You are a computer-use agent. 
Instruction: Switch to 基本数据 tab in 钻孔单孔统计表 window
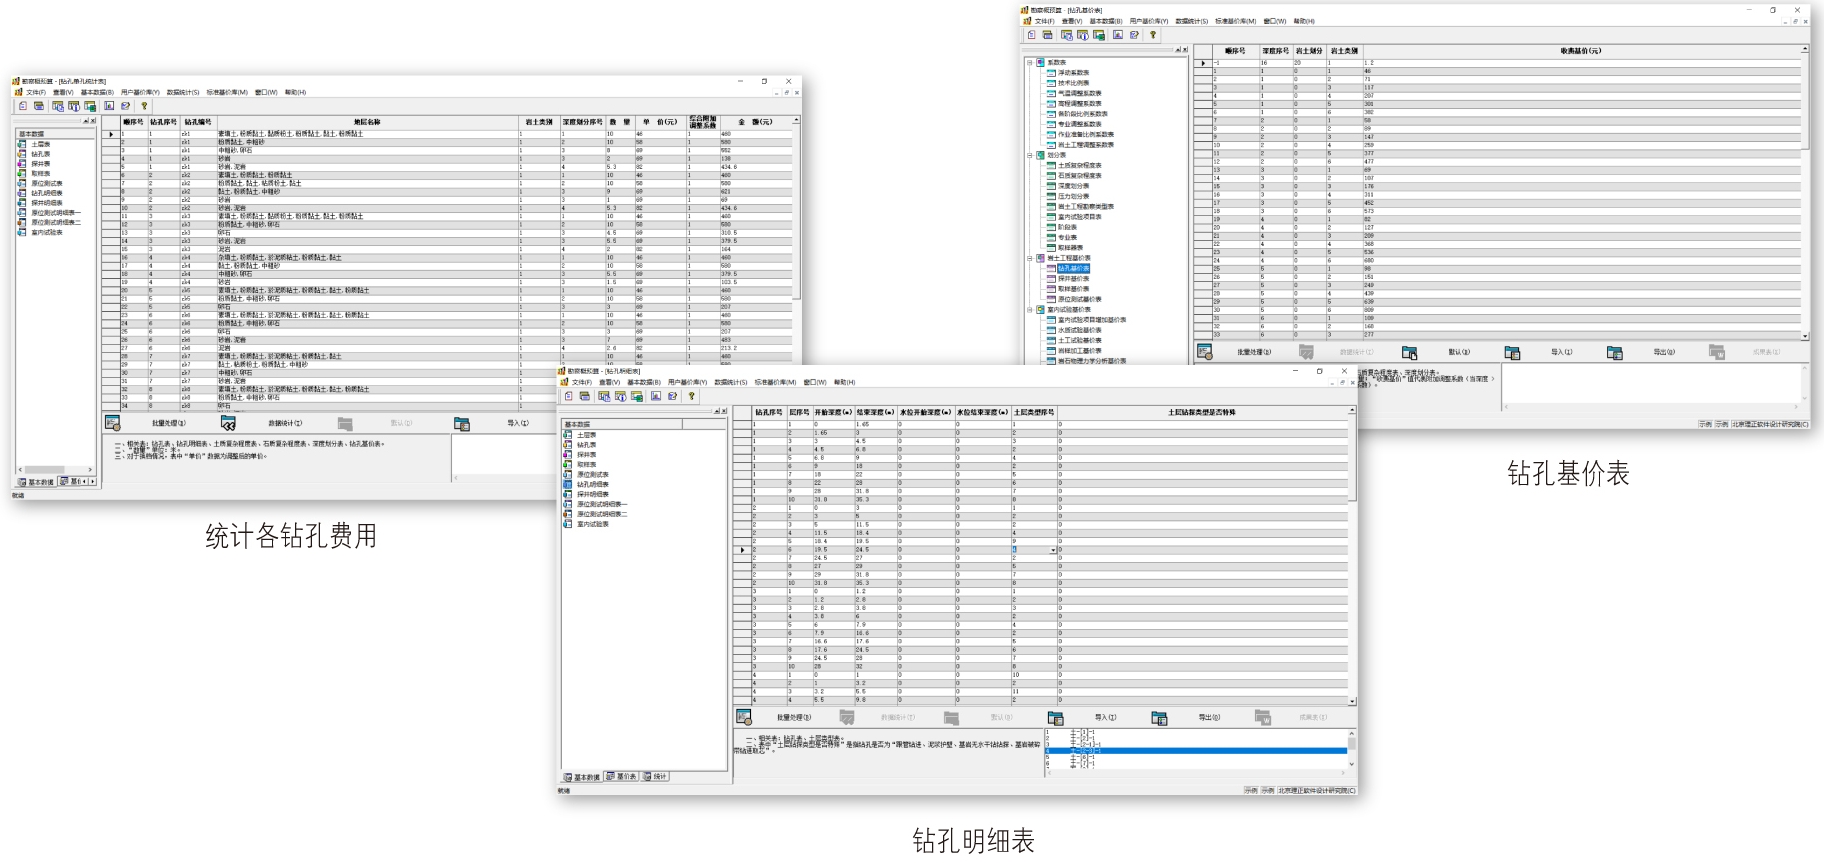36,482
